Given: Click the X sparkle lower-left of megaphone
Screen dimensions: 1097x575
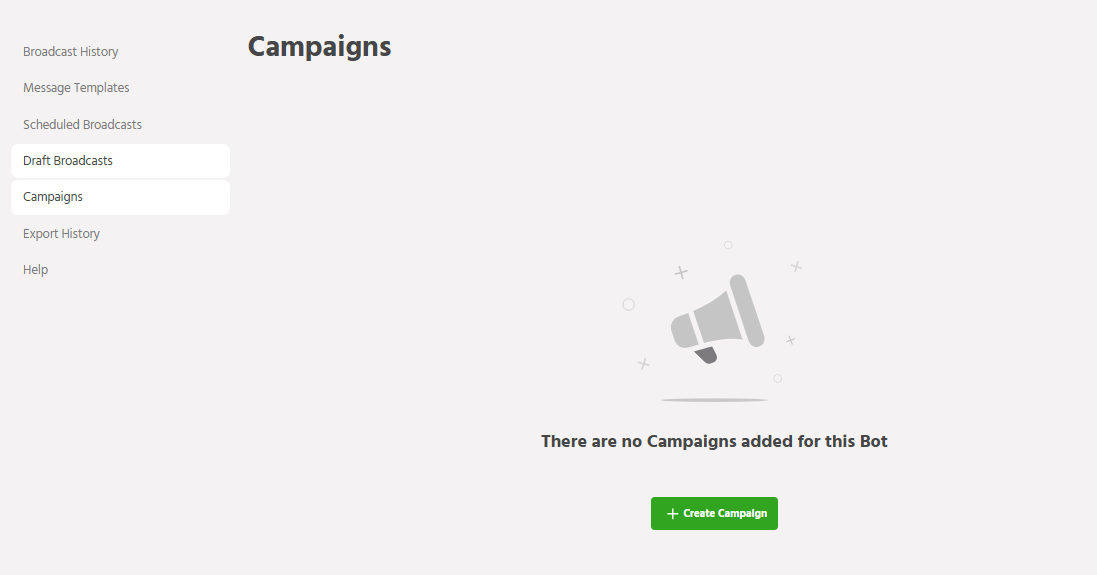Looking at the screenshot, I should [644, 364].
